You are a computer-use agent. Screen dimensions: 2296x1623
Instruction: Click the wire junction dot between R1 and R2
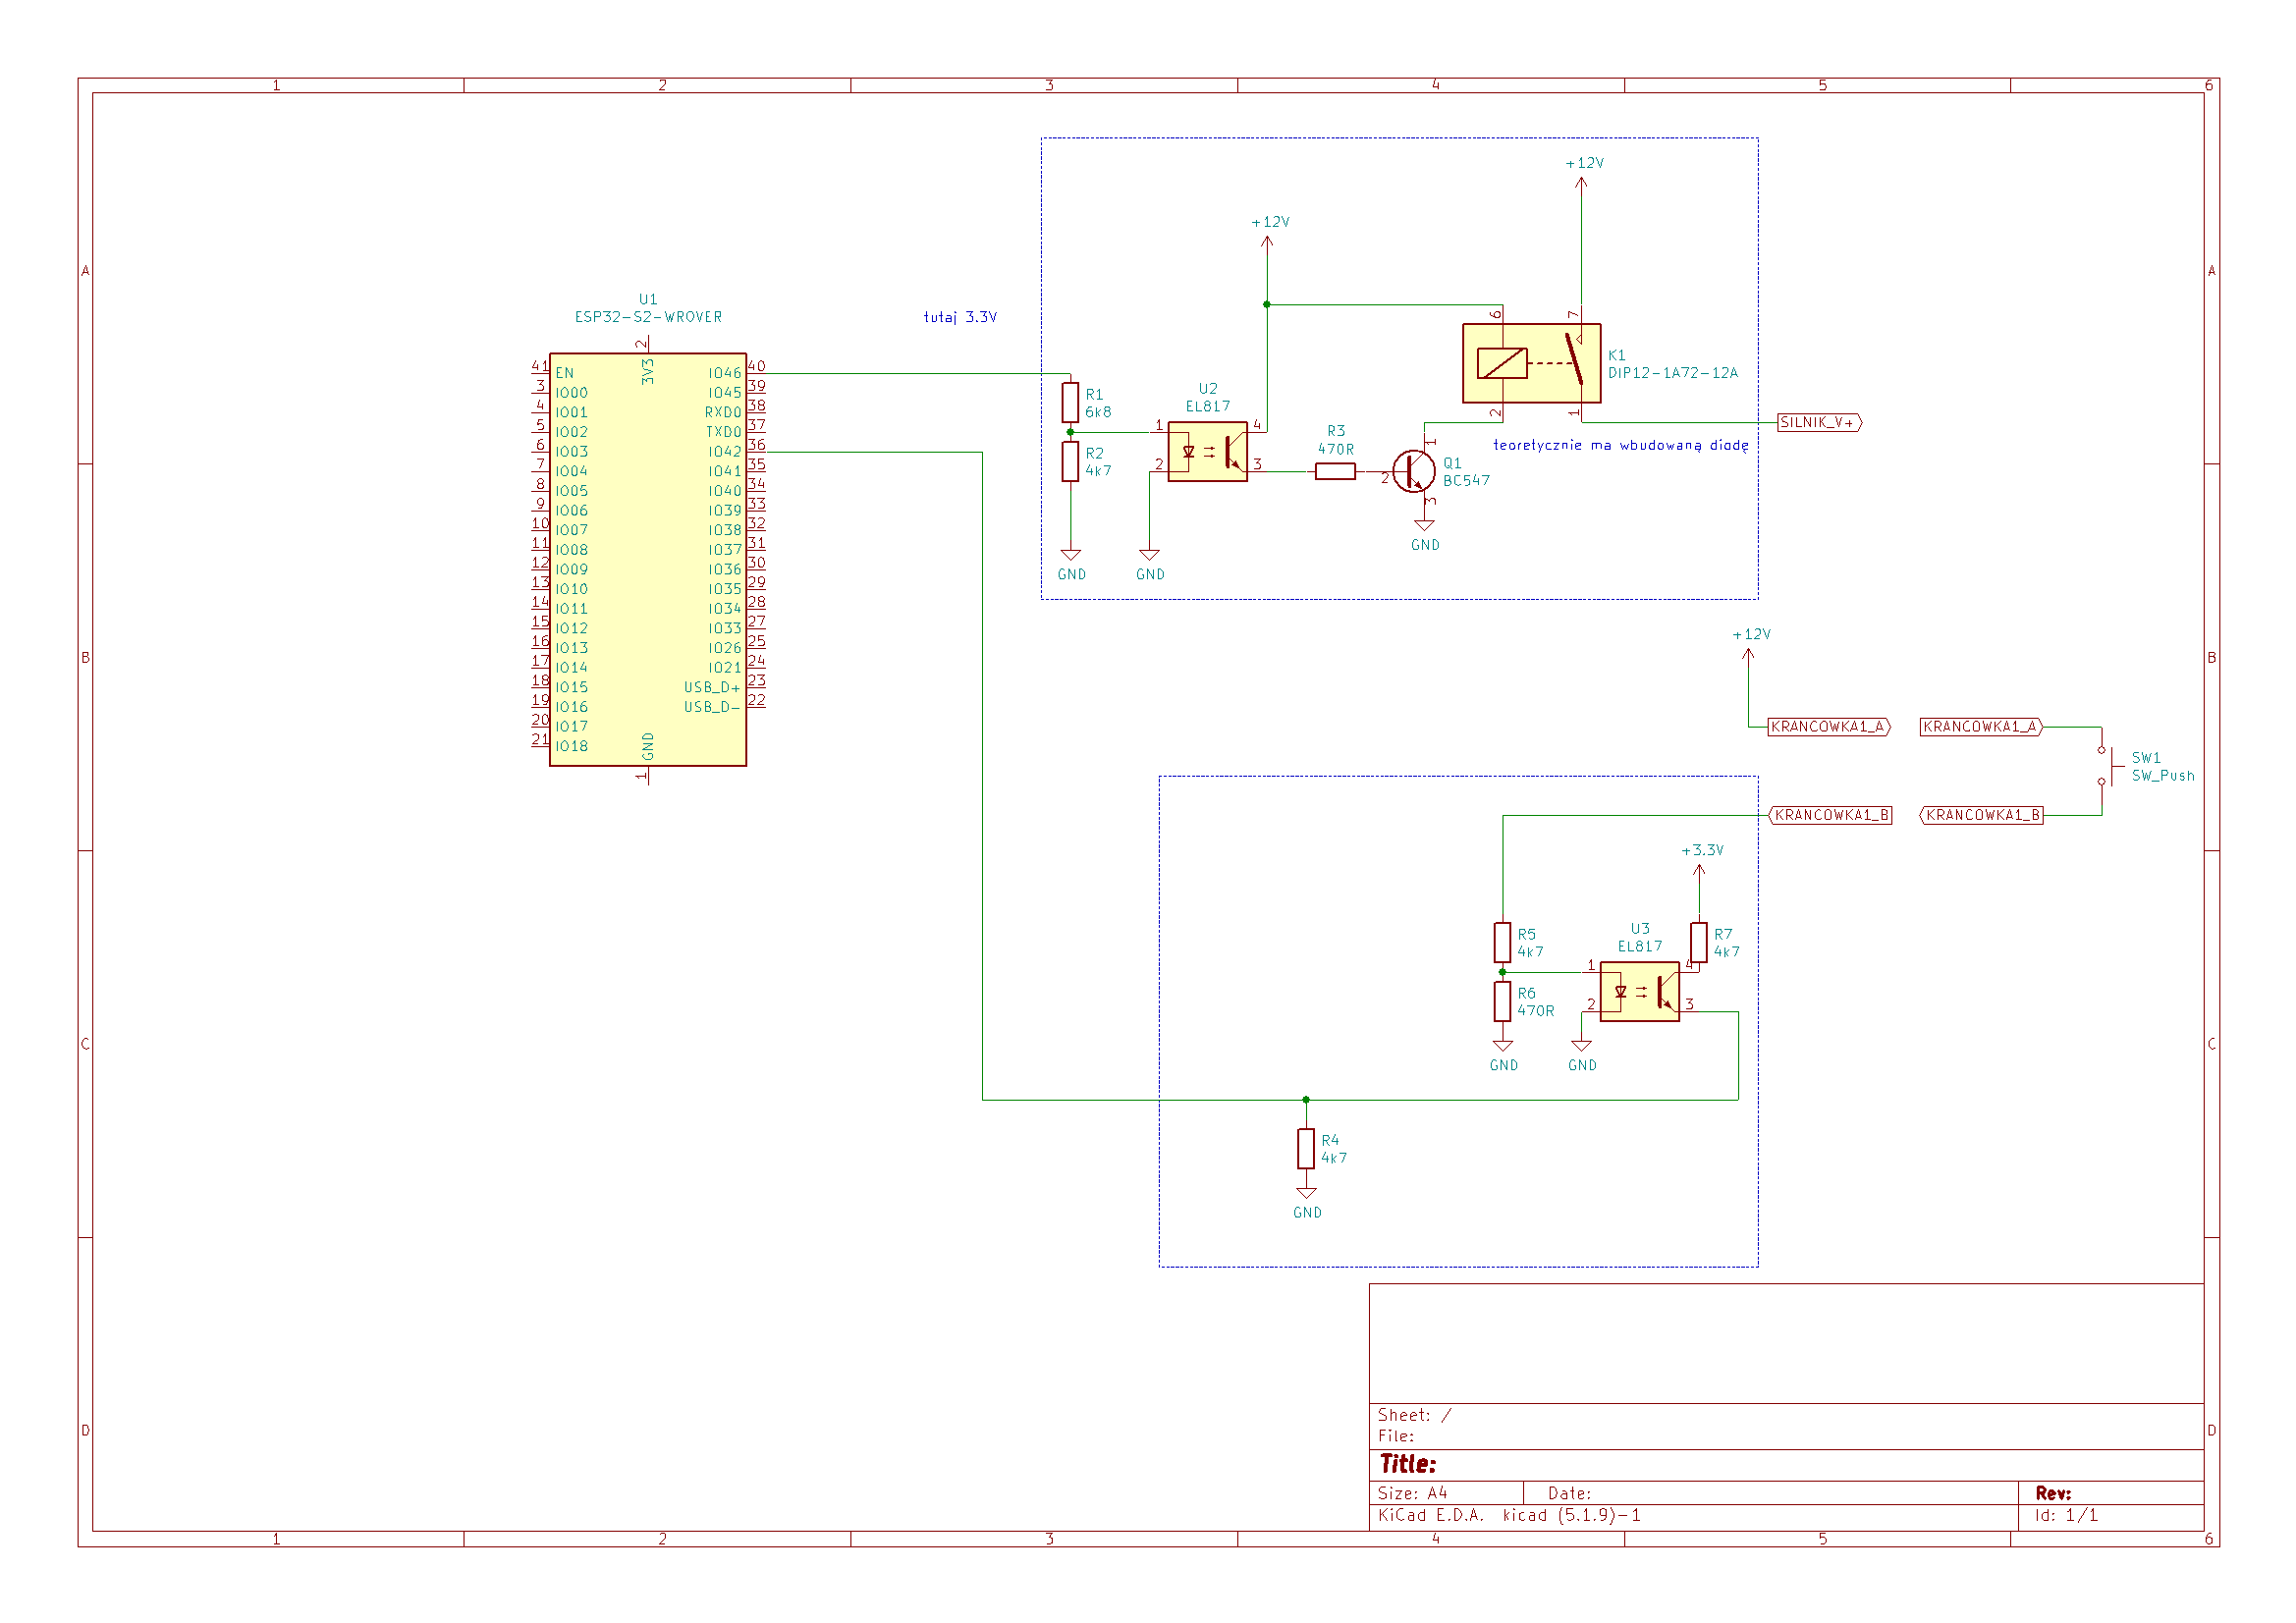pyautogui.click(x=1070, y=432)
